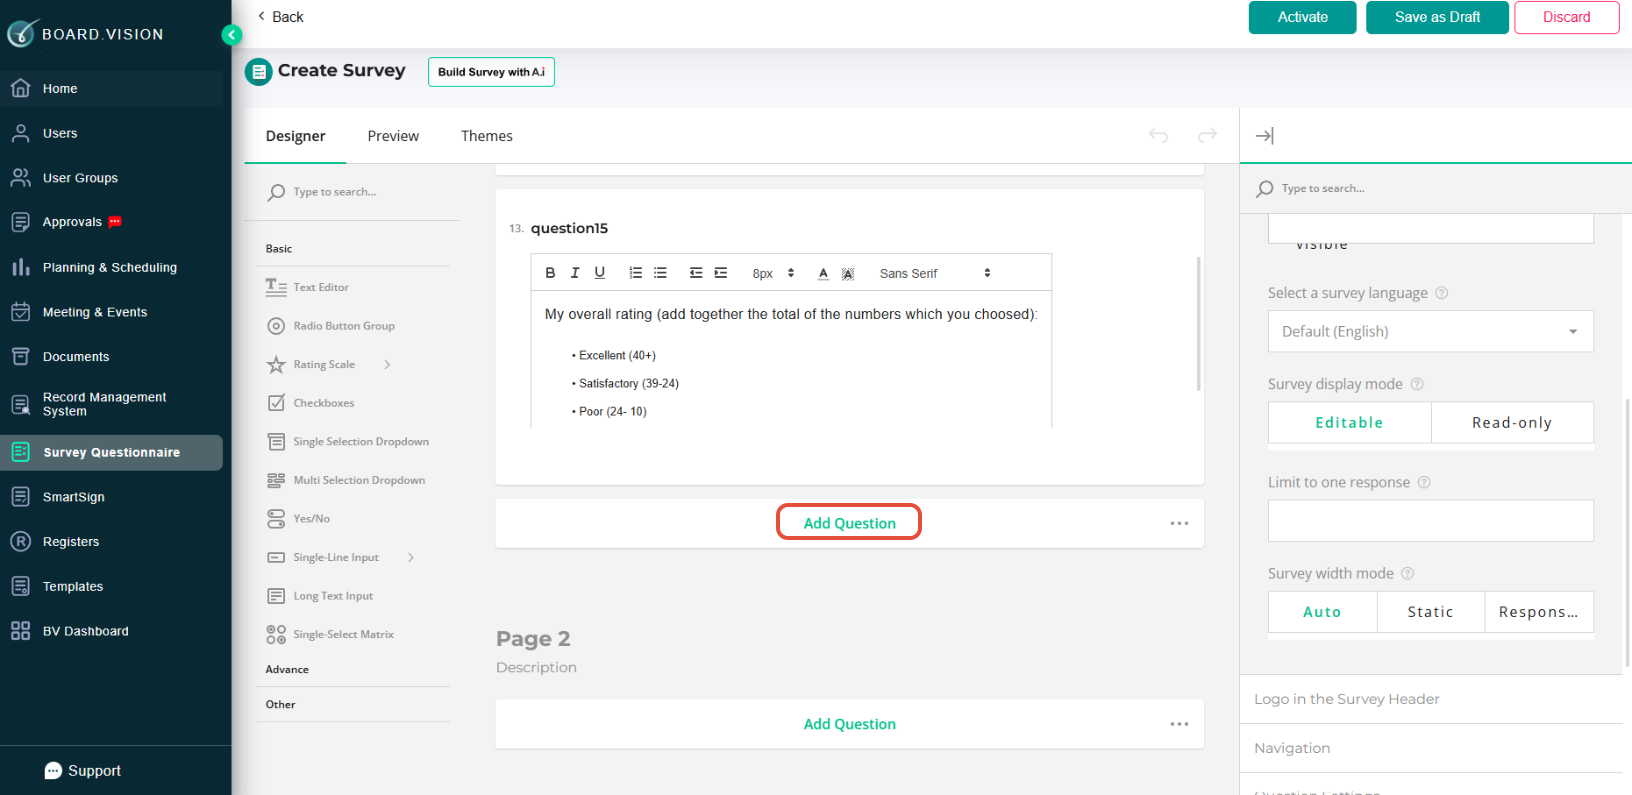Switch to Themes tab
The width and height of the screenshot is (1632, 795).
coord(486,136)
